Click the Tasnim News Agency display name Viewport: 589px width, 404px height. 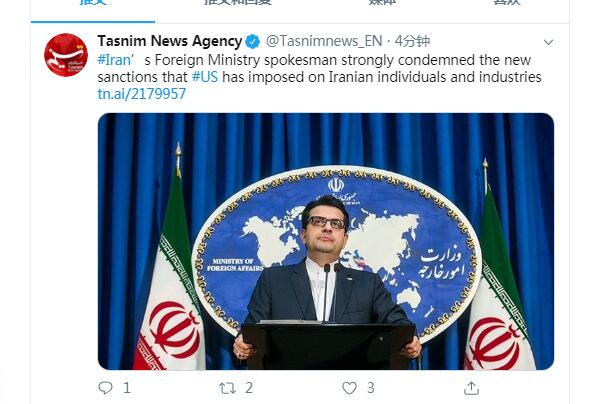click(x=169, y=41)
